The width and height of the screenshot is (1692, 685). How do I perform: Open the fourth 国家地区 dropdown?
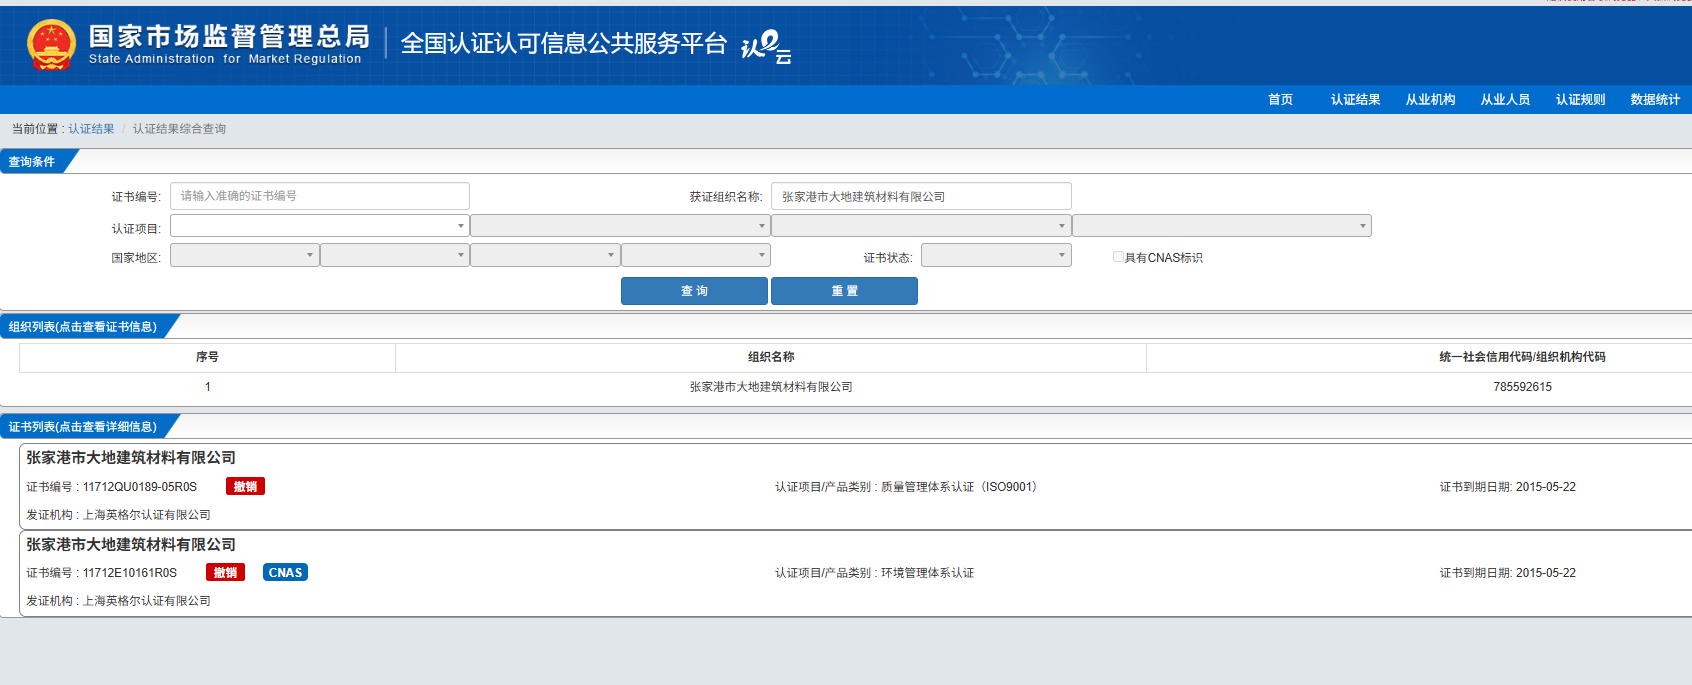pyautogui.click(x=696, y=255)
